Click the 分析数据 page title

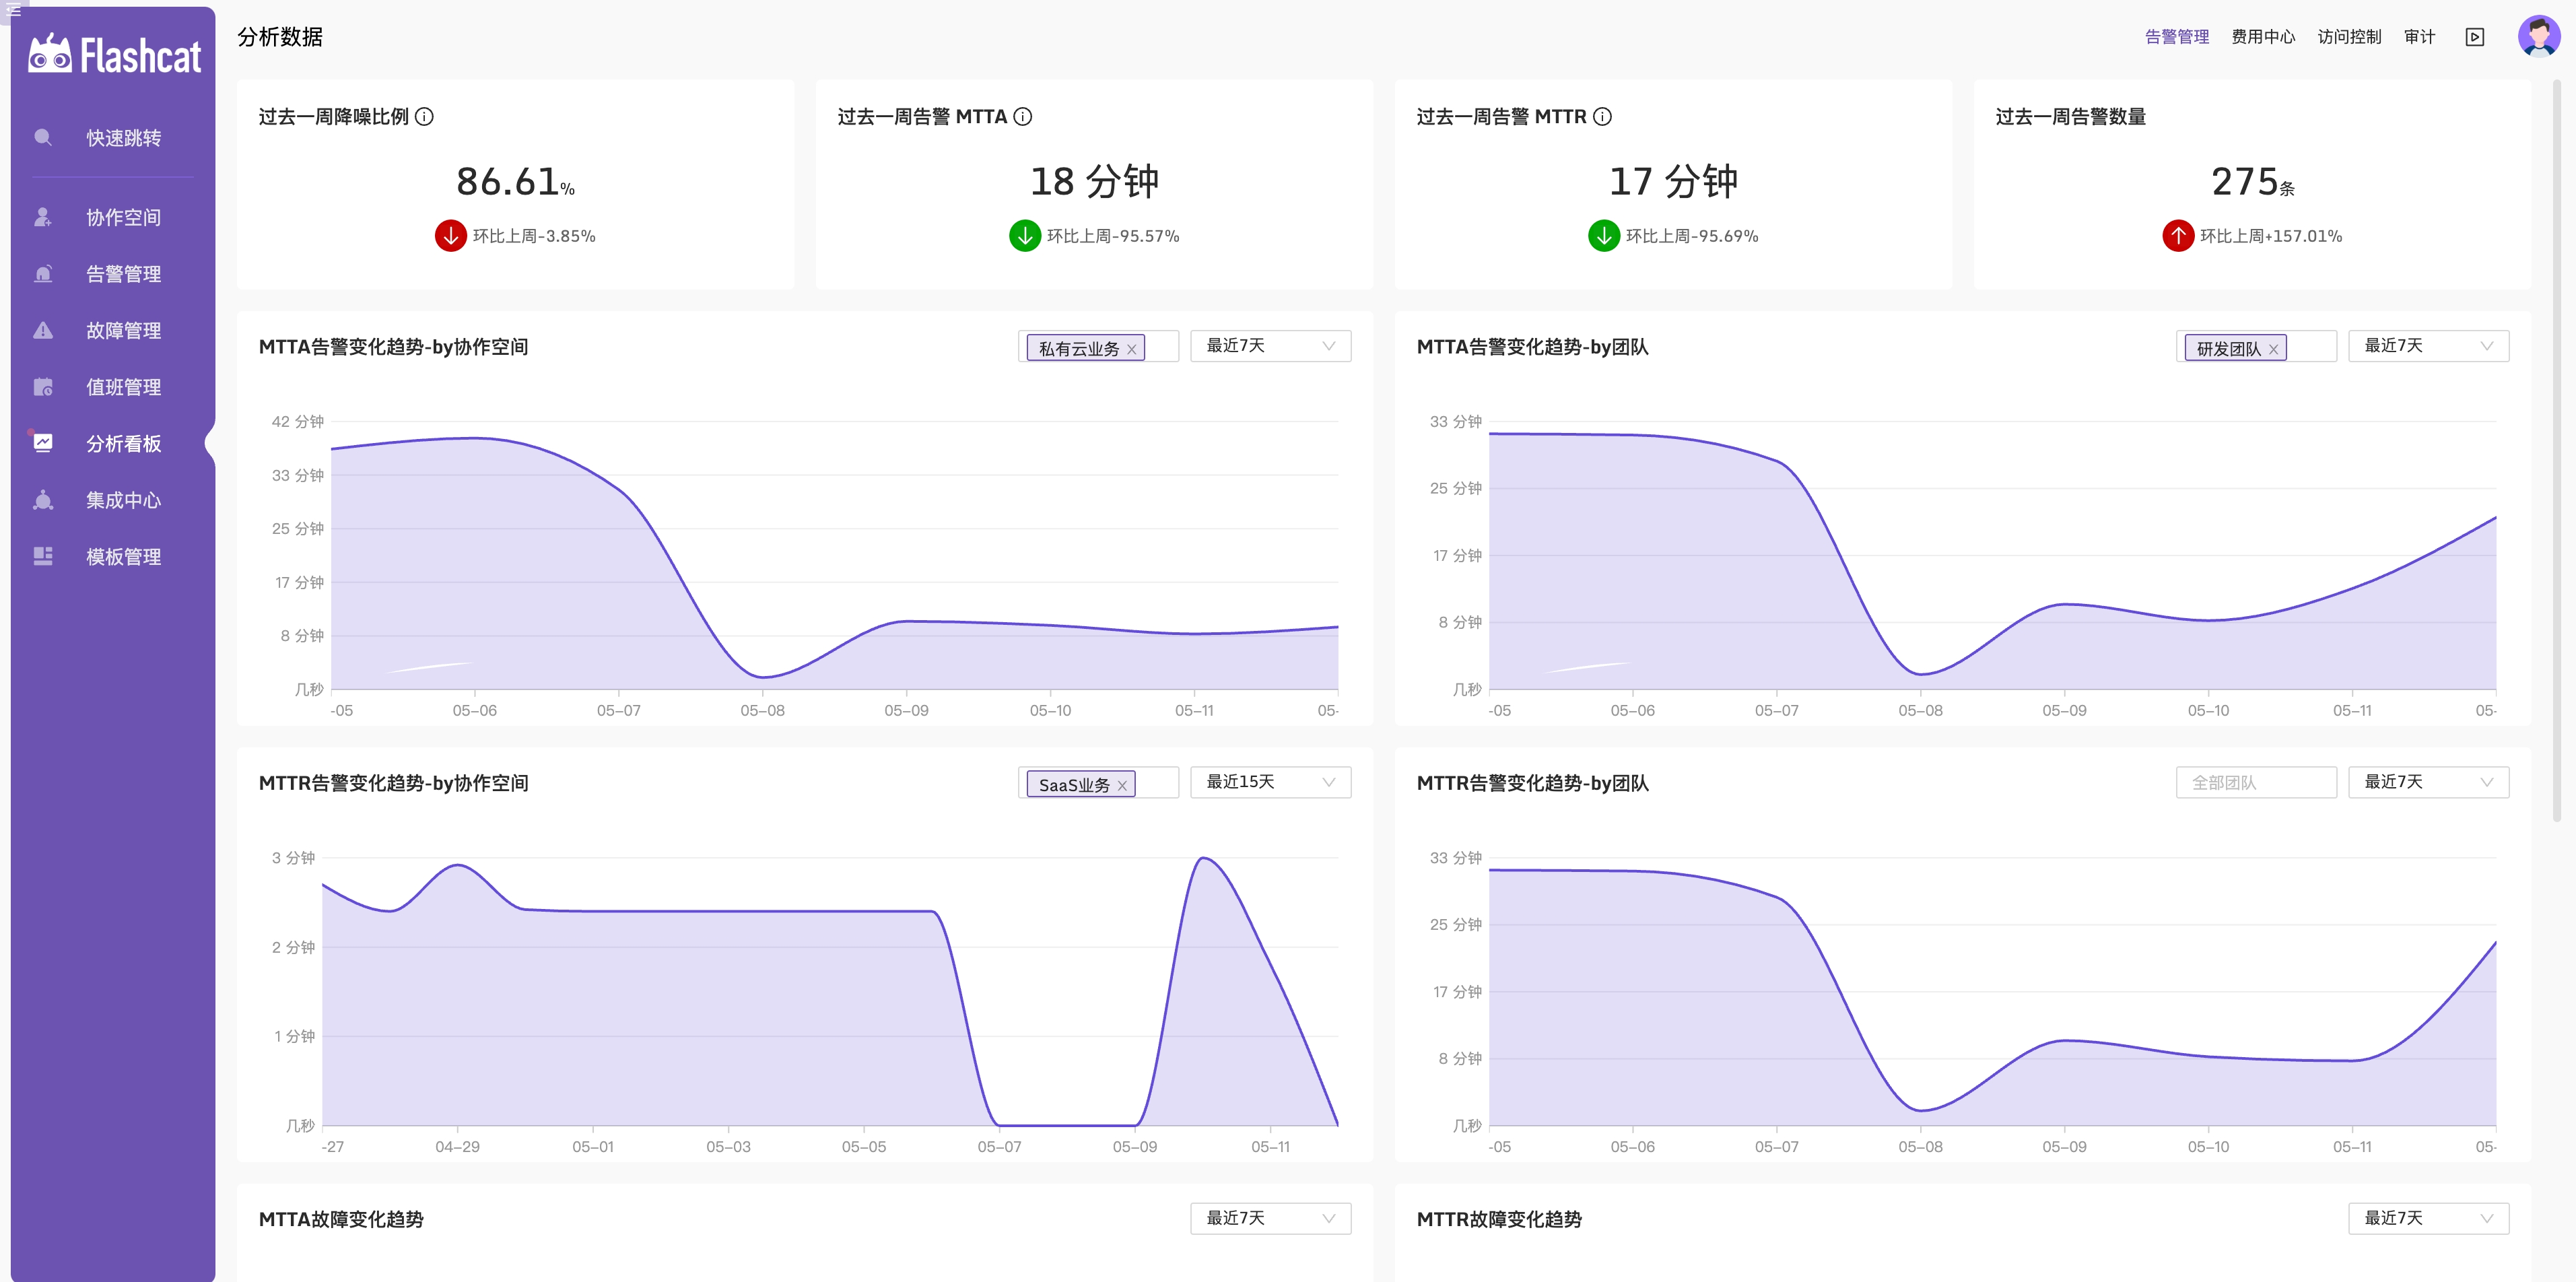click(x=280, y=37)
